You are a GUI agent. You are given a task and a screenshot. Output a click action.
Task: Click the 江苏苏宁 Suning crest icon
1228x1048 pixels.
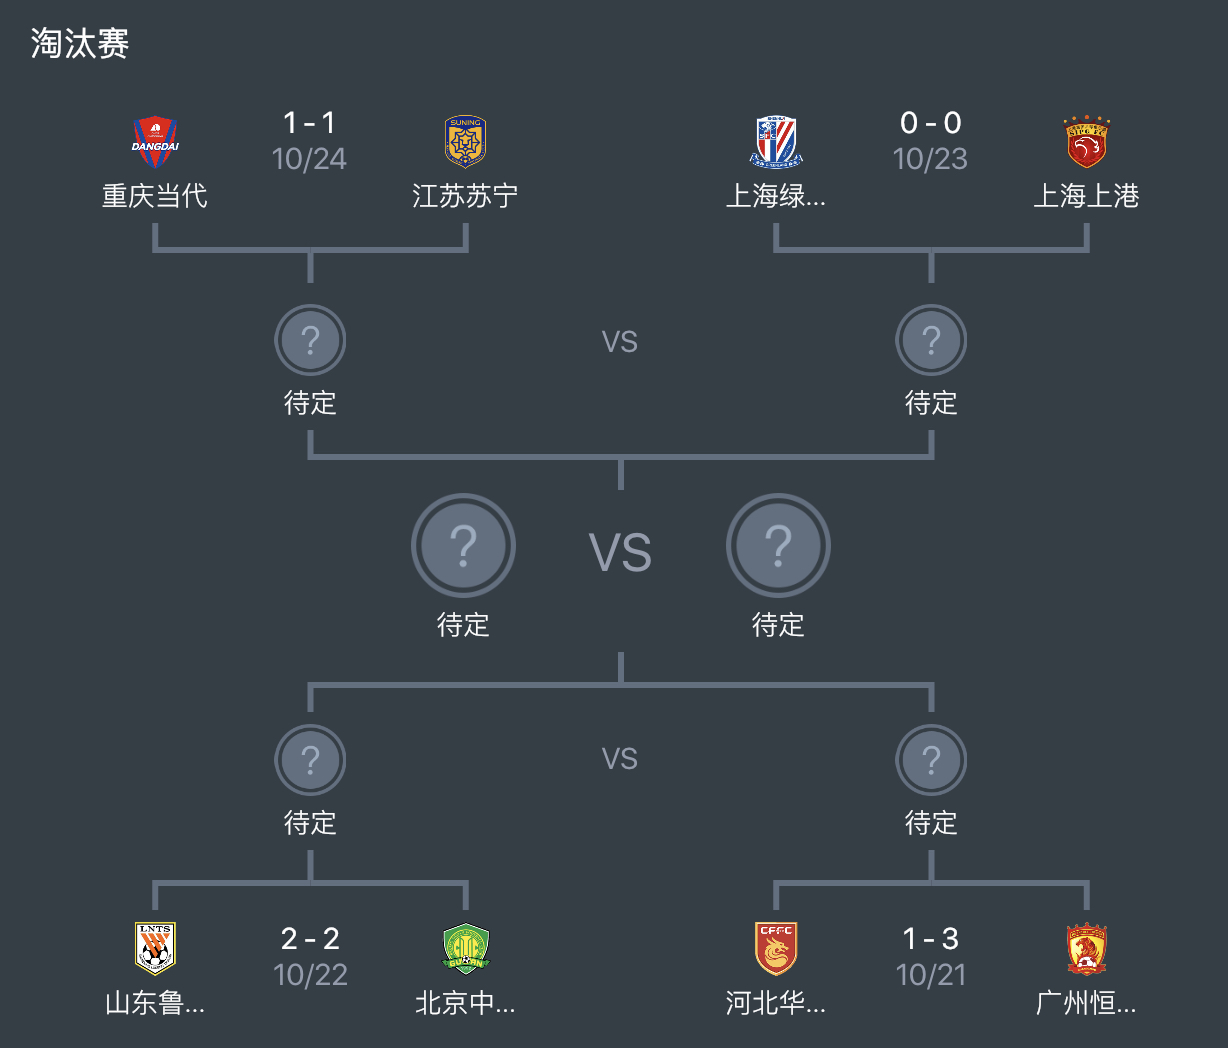463,140
